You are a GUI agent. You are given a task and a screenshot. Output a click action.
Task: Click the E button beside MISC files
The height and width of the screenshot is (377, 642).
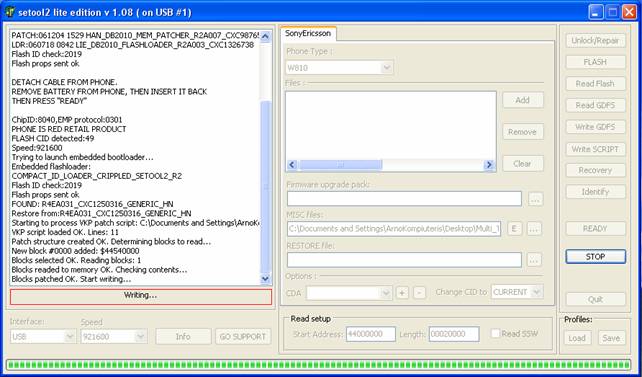tap(515, 228)
